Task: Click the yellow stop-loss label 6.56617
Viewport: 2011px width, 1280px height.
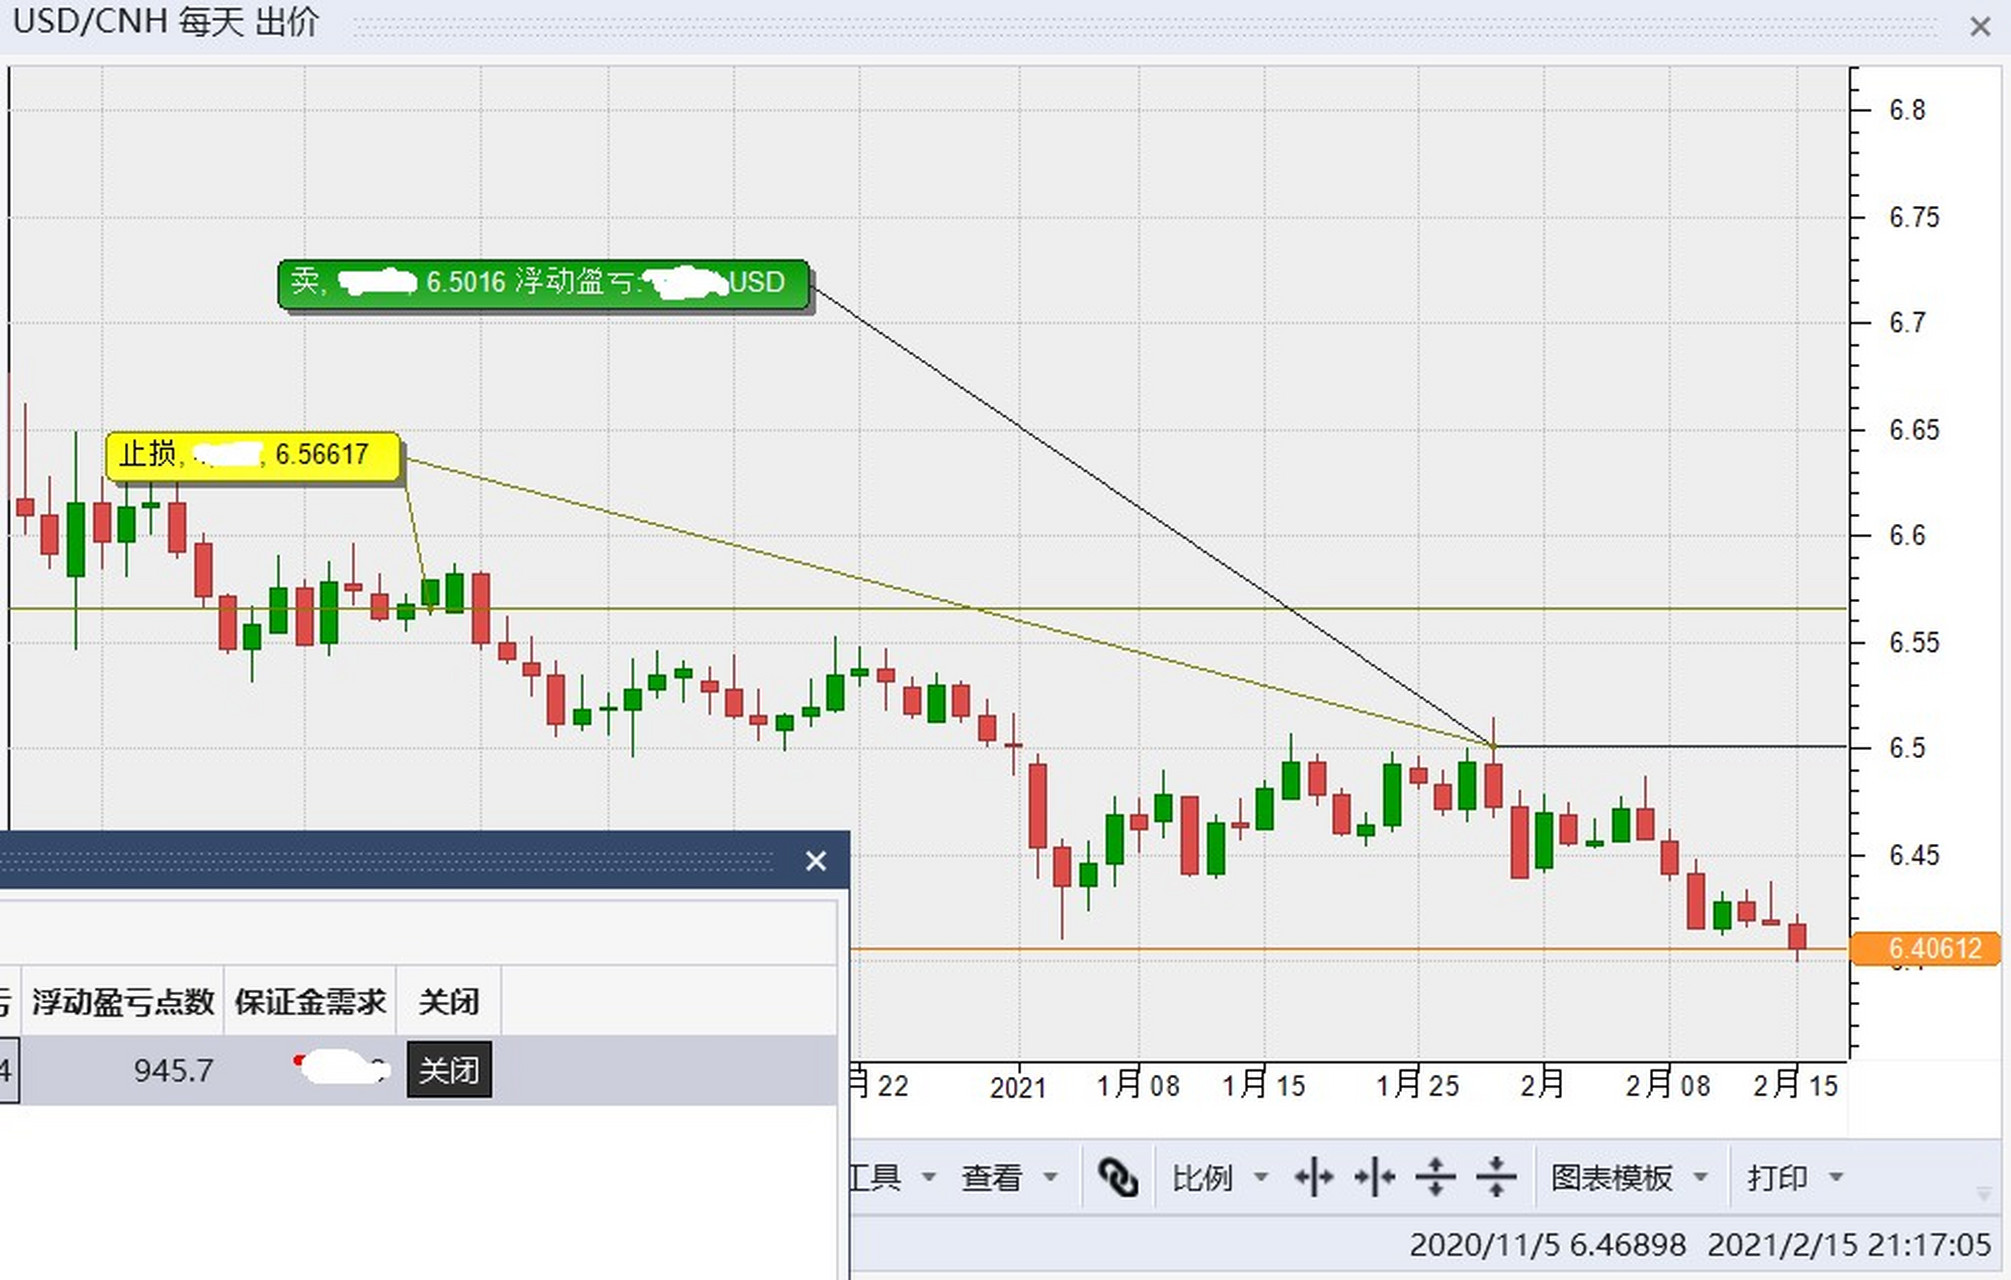Action: pos(253,456)
